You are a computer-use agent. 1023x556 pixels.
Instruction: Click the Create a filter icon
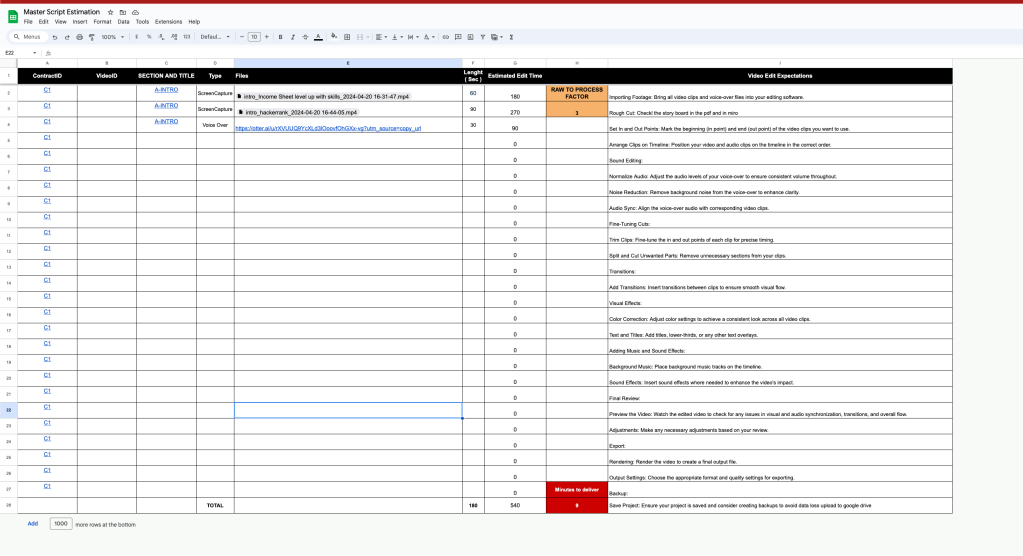tap(483, 37)
